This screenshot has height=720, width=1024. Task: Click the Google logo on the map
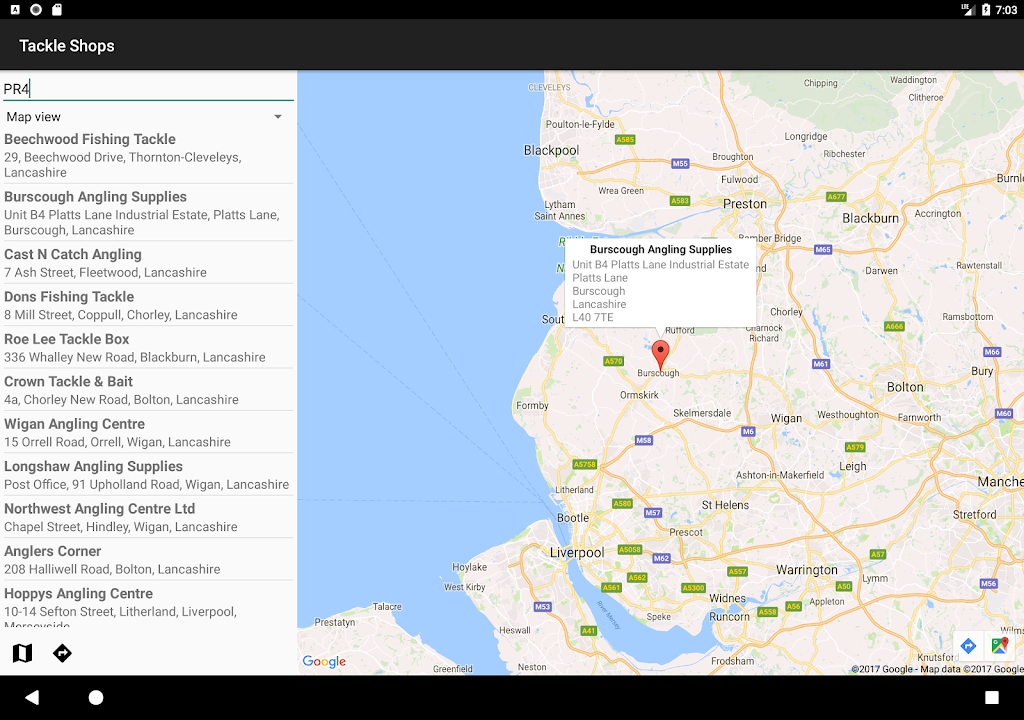pyautogui.click(x=324, y=661)
